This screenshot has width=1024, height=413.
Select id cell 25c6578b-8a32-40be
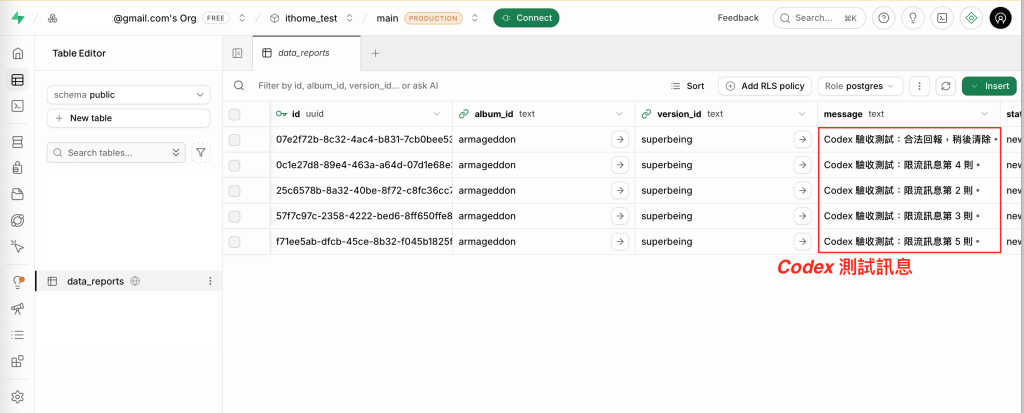click(361, 191)
